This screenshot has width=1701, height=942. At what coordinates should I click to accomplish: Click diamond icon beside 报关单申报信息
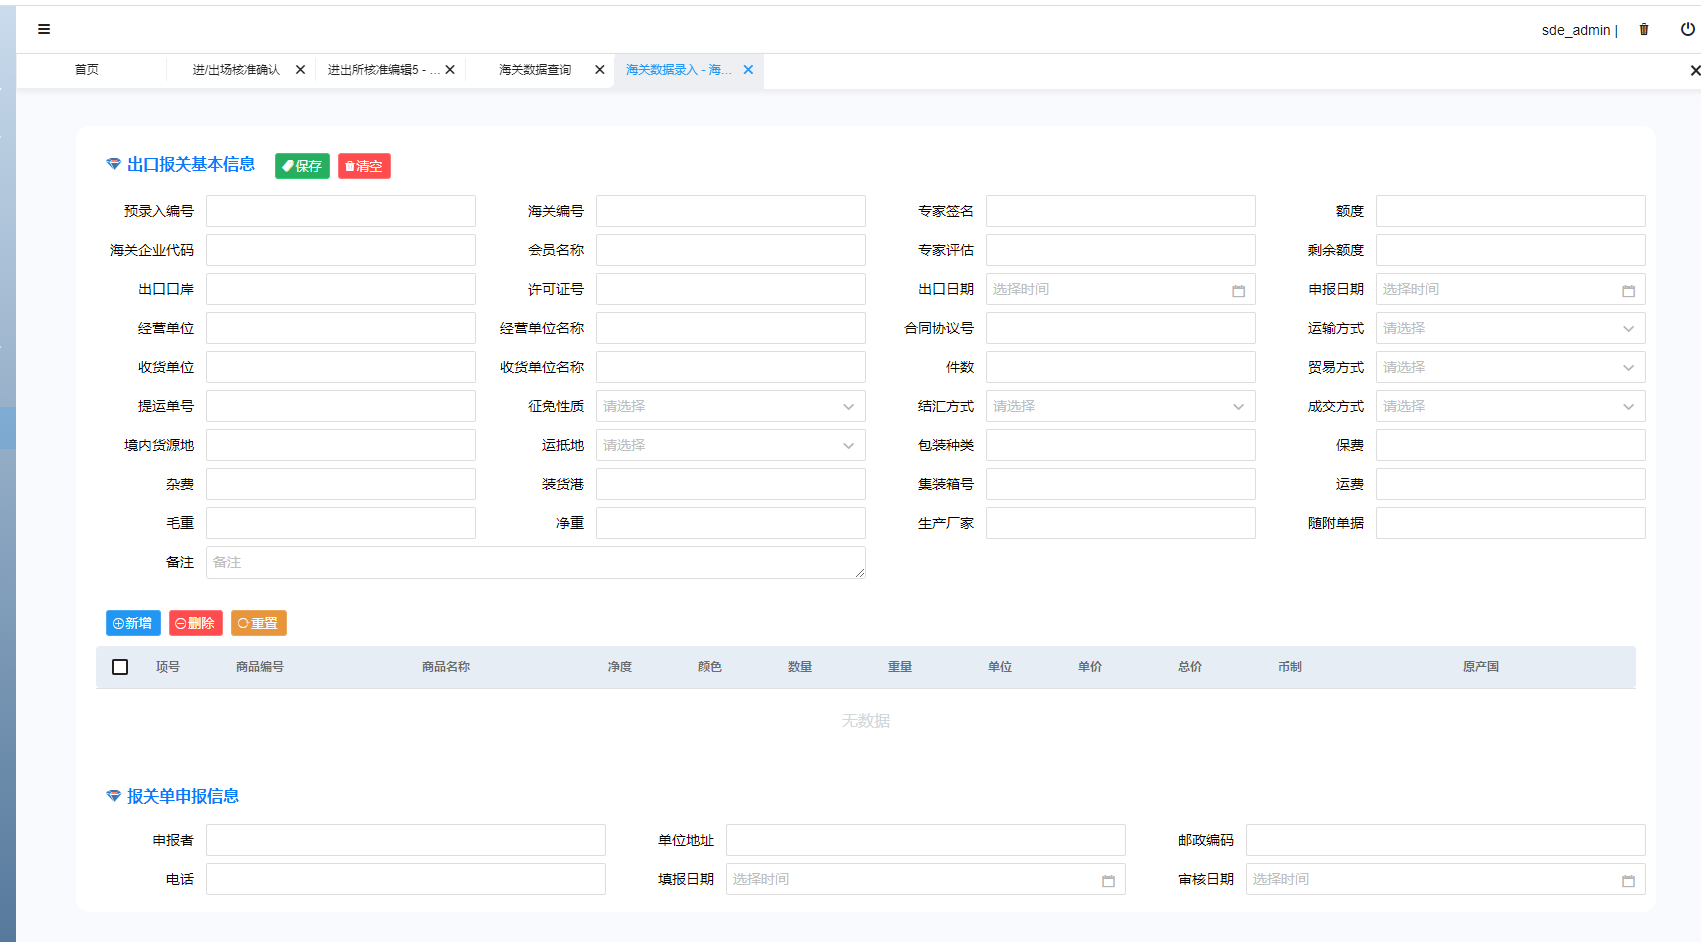point(114,796)
